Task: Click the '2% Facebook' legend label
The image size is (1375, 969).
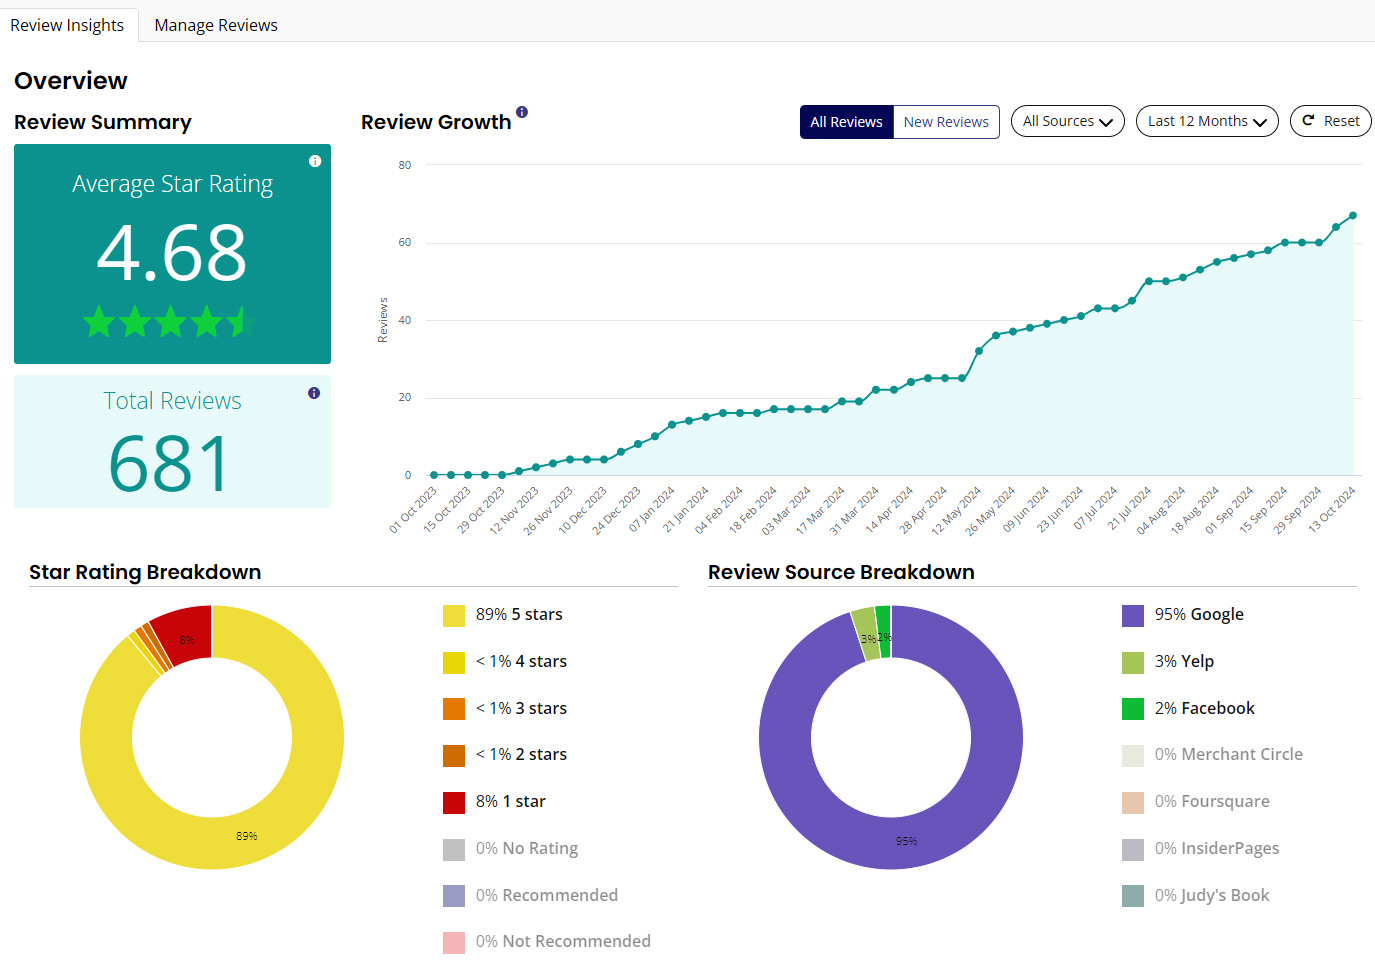Action: click(1204, 708)
